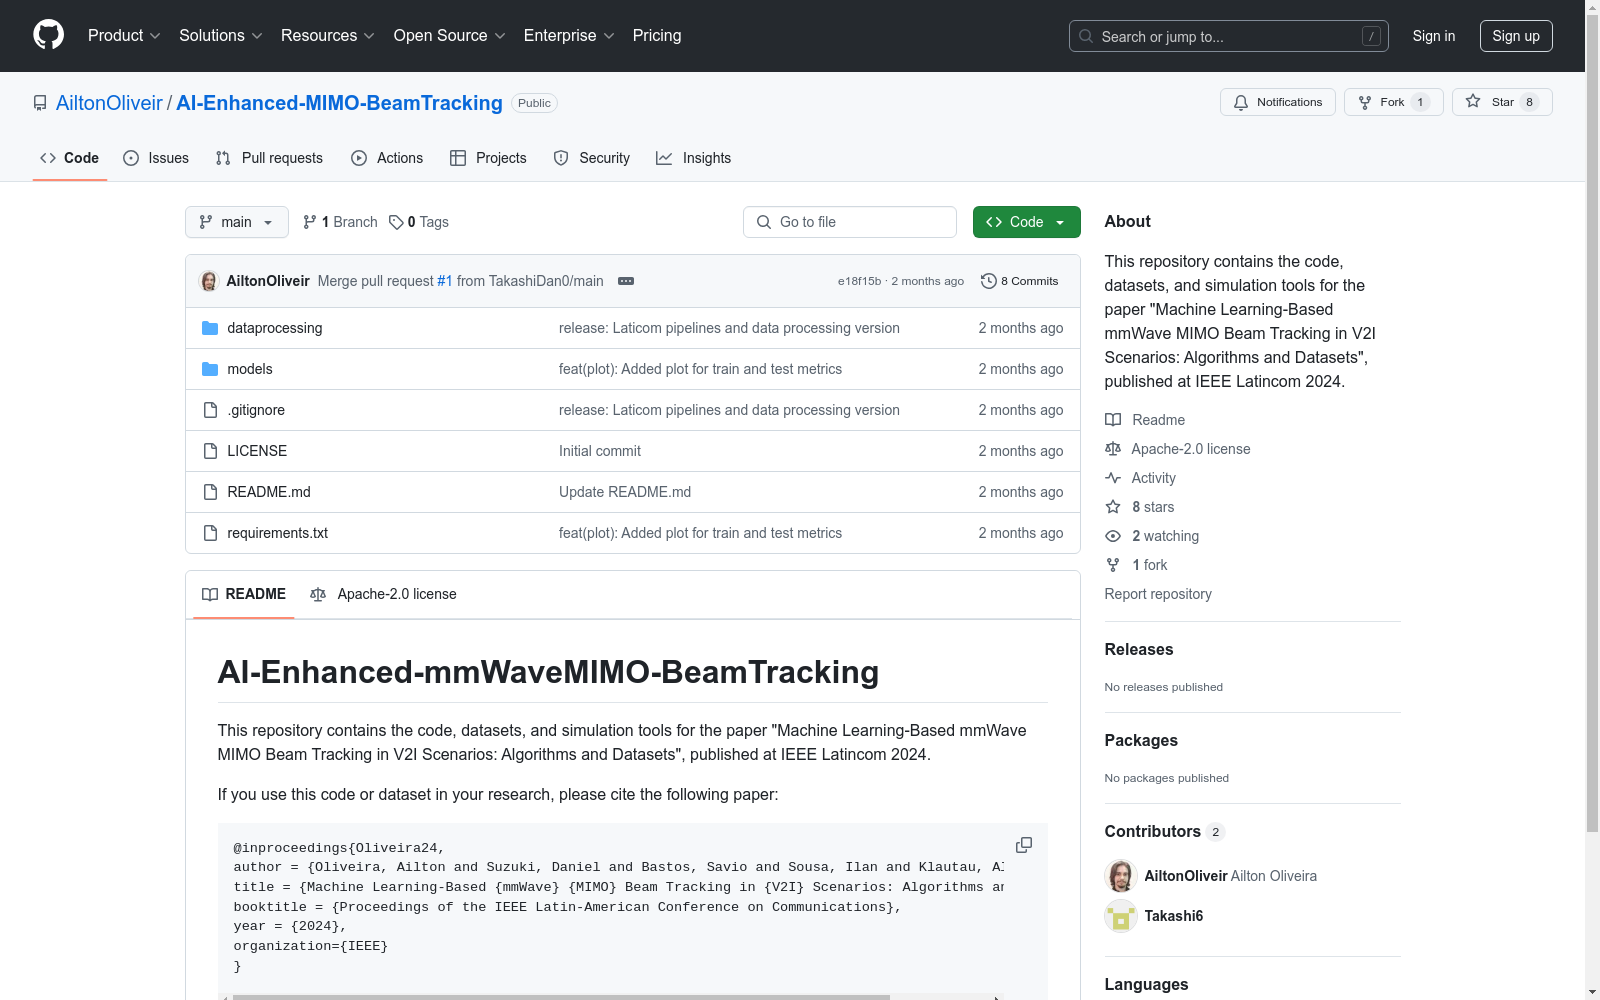Viewport: 1600px width, 1000px height.
Task: Open the Contributors heading link
Action: coord(1164,831)
